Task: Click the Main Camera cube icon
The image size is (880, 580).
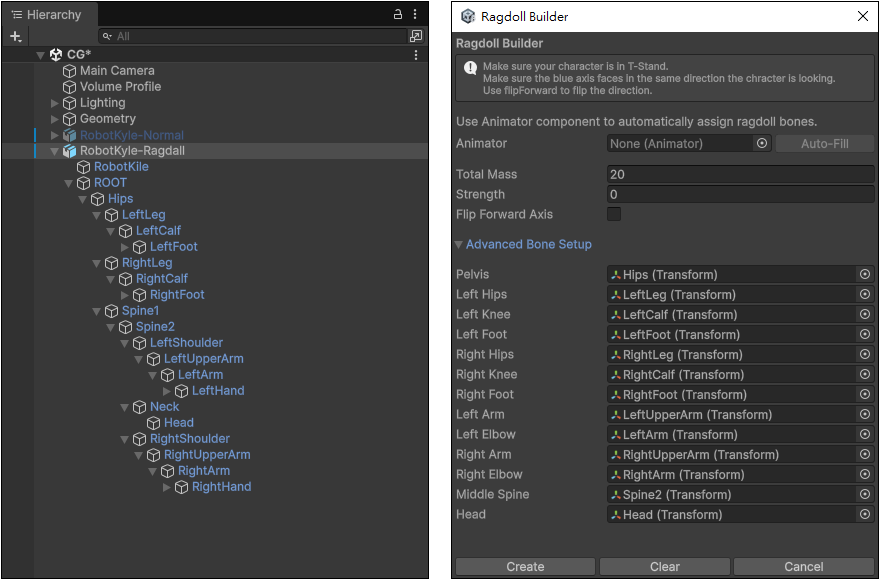Action: click(69, 71)
